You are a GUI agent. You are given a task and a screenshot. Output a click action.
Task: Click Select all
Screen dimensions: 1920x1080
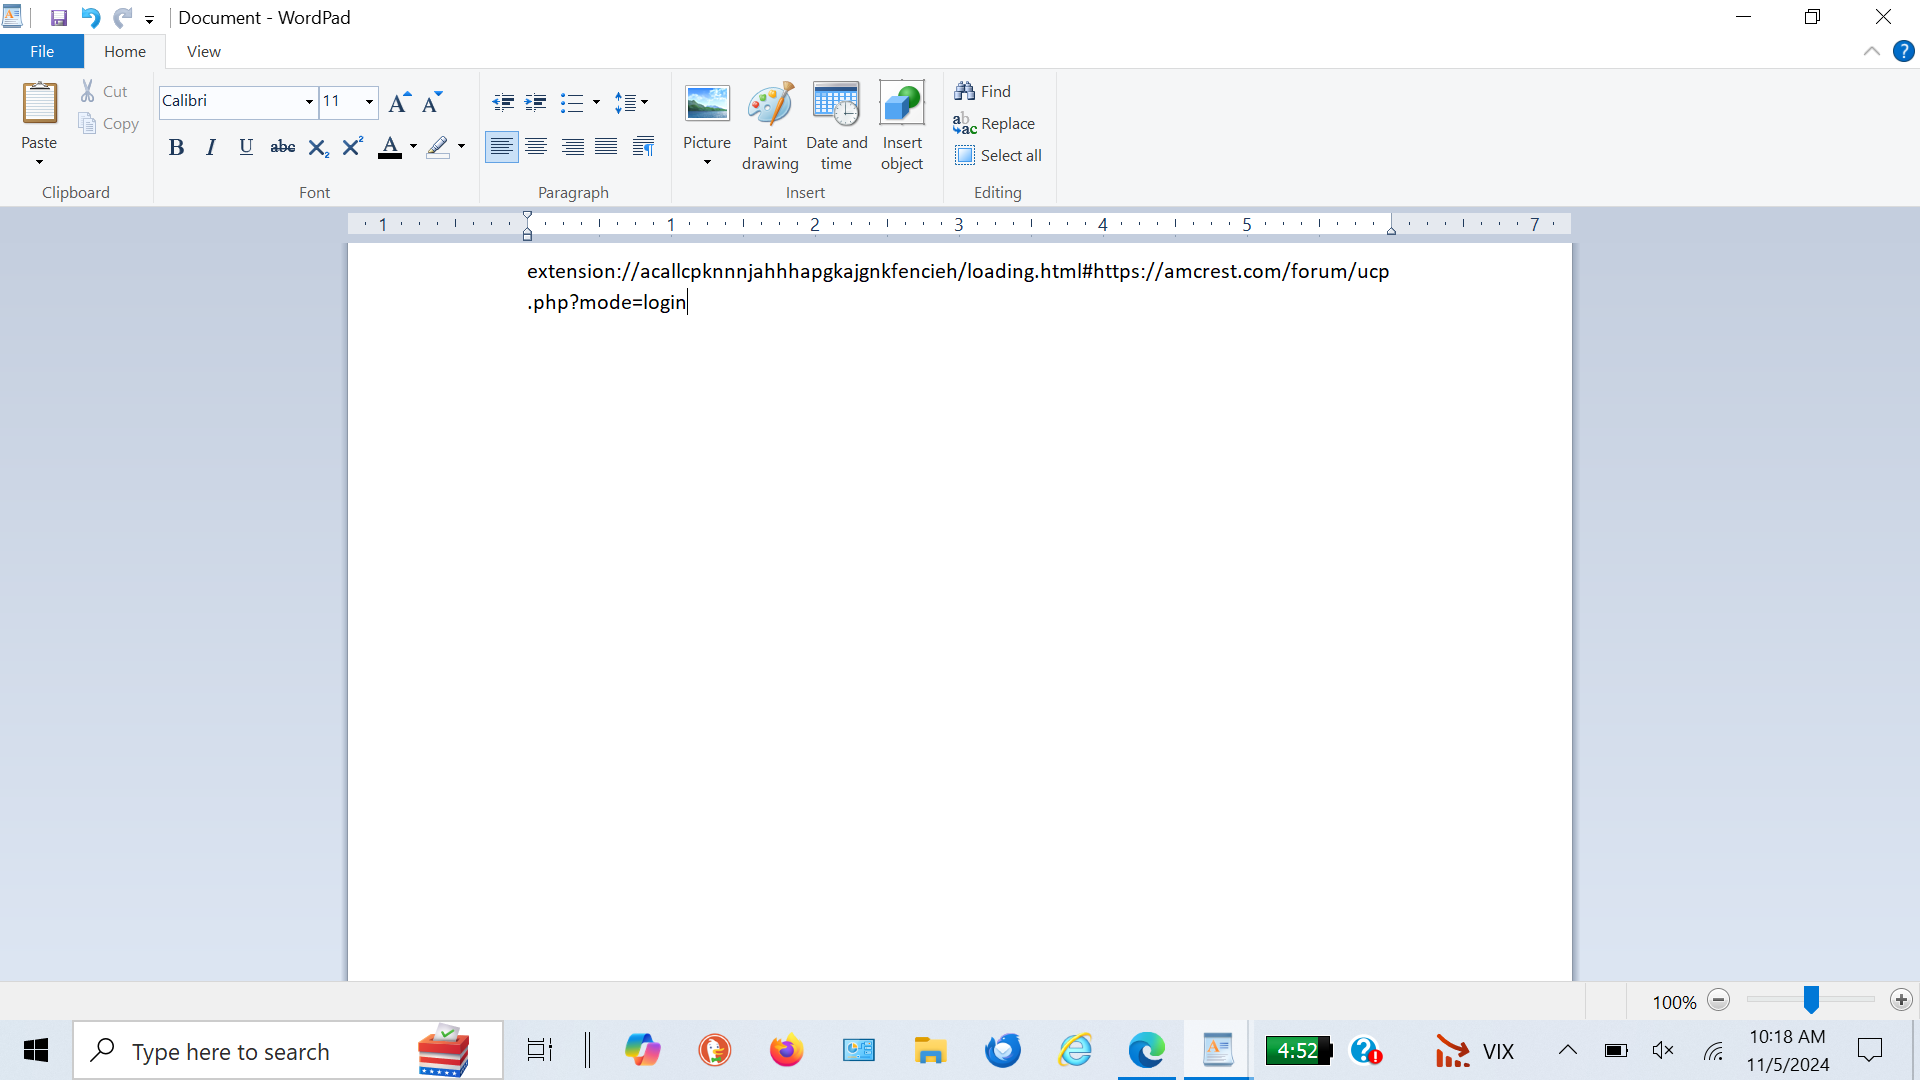(998, 156)
